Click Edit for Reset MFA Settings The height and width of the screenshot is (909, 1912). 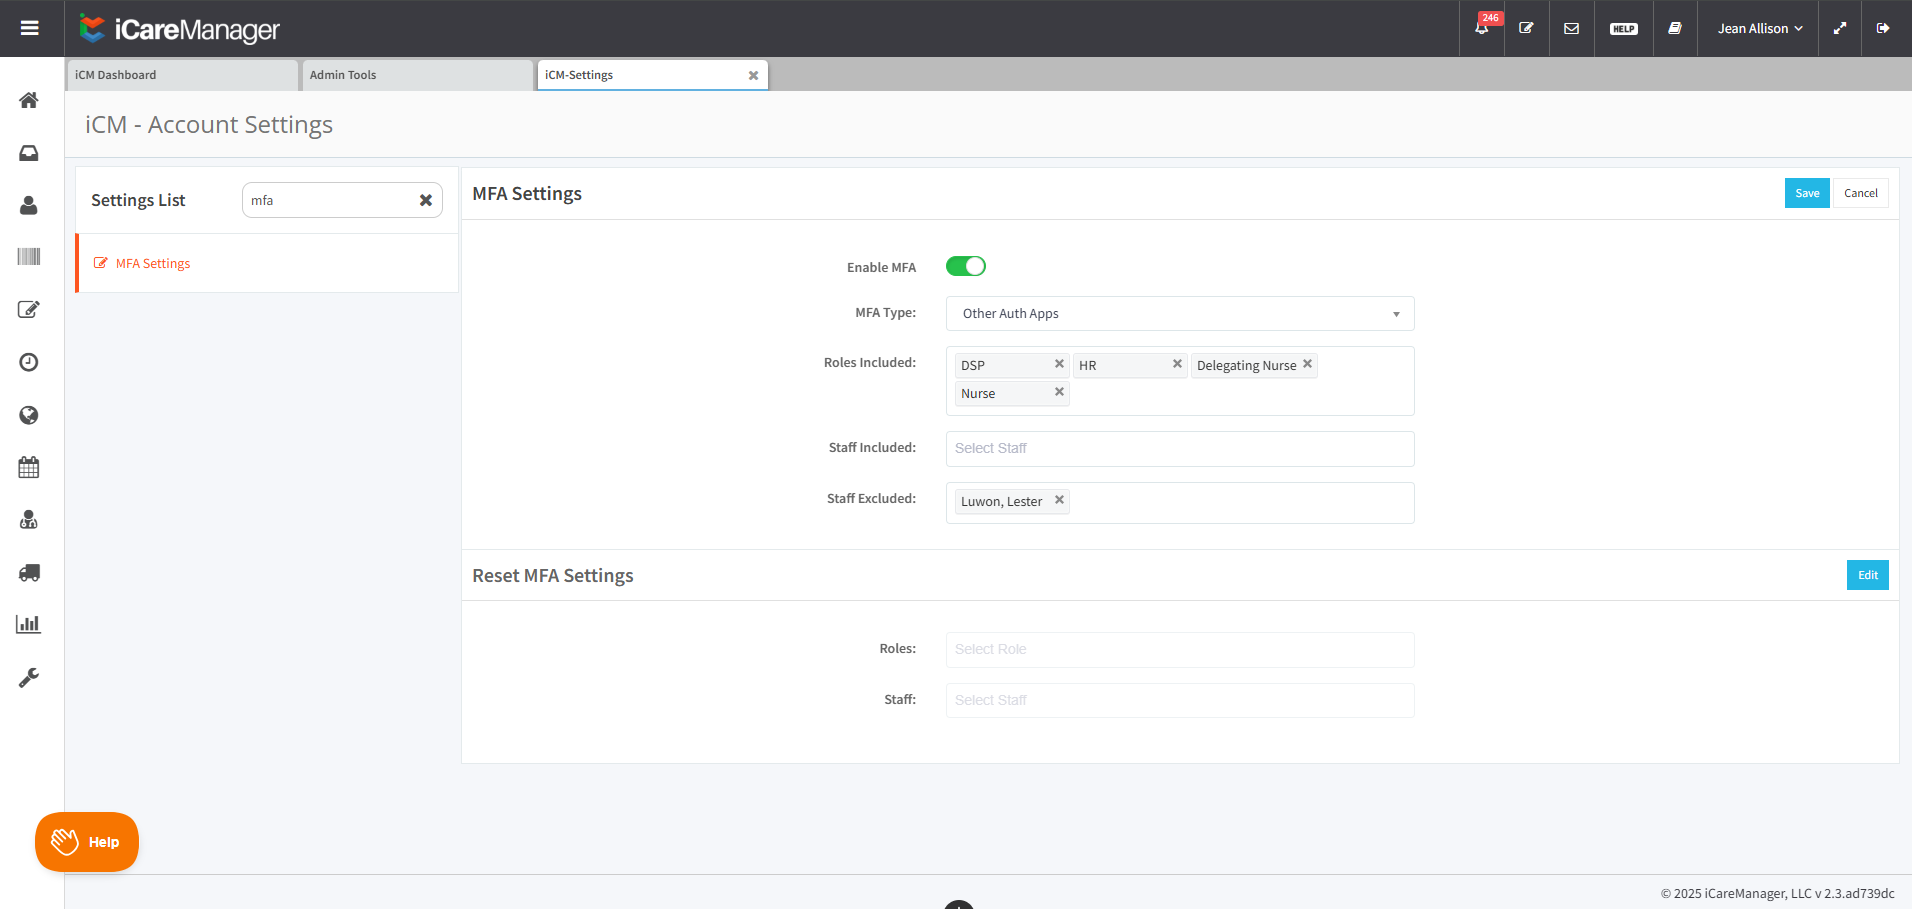pyautogui.click(x=1868, y=575)
